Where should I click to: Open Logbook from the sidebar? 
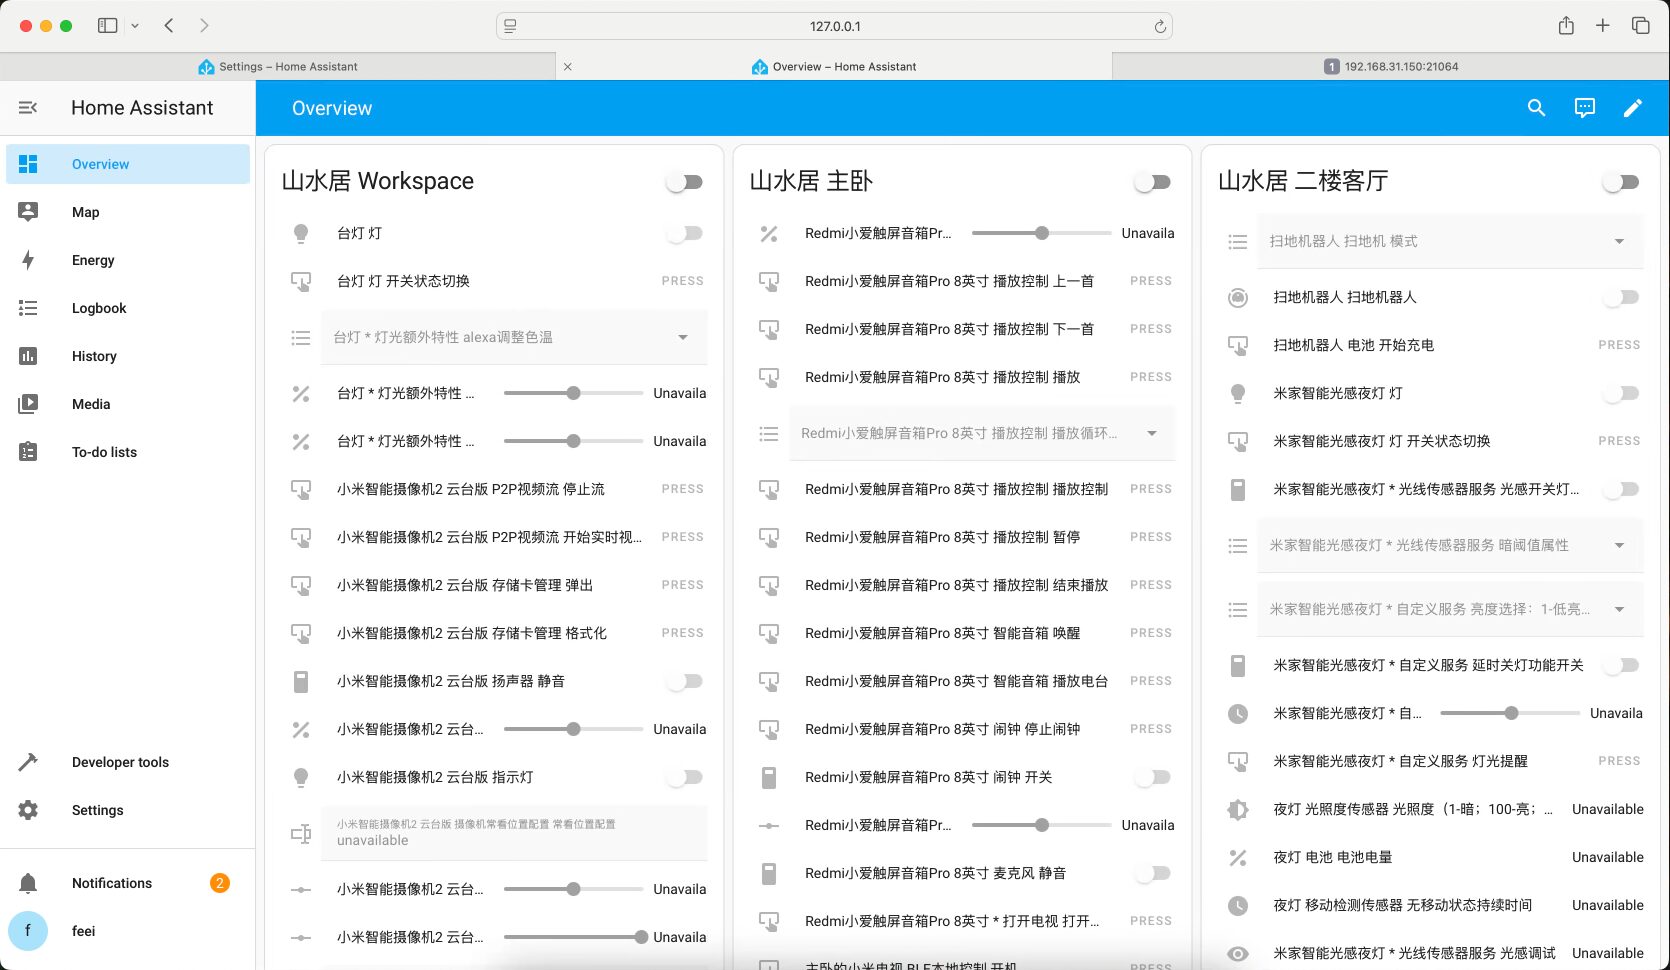click(x=128, y=308)
